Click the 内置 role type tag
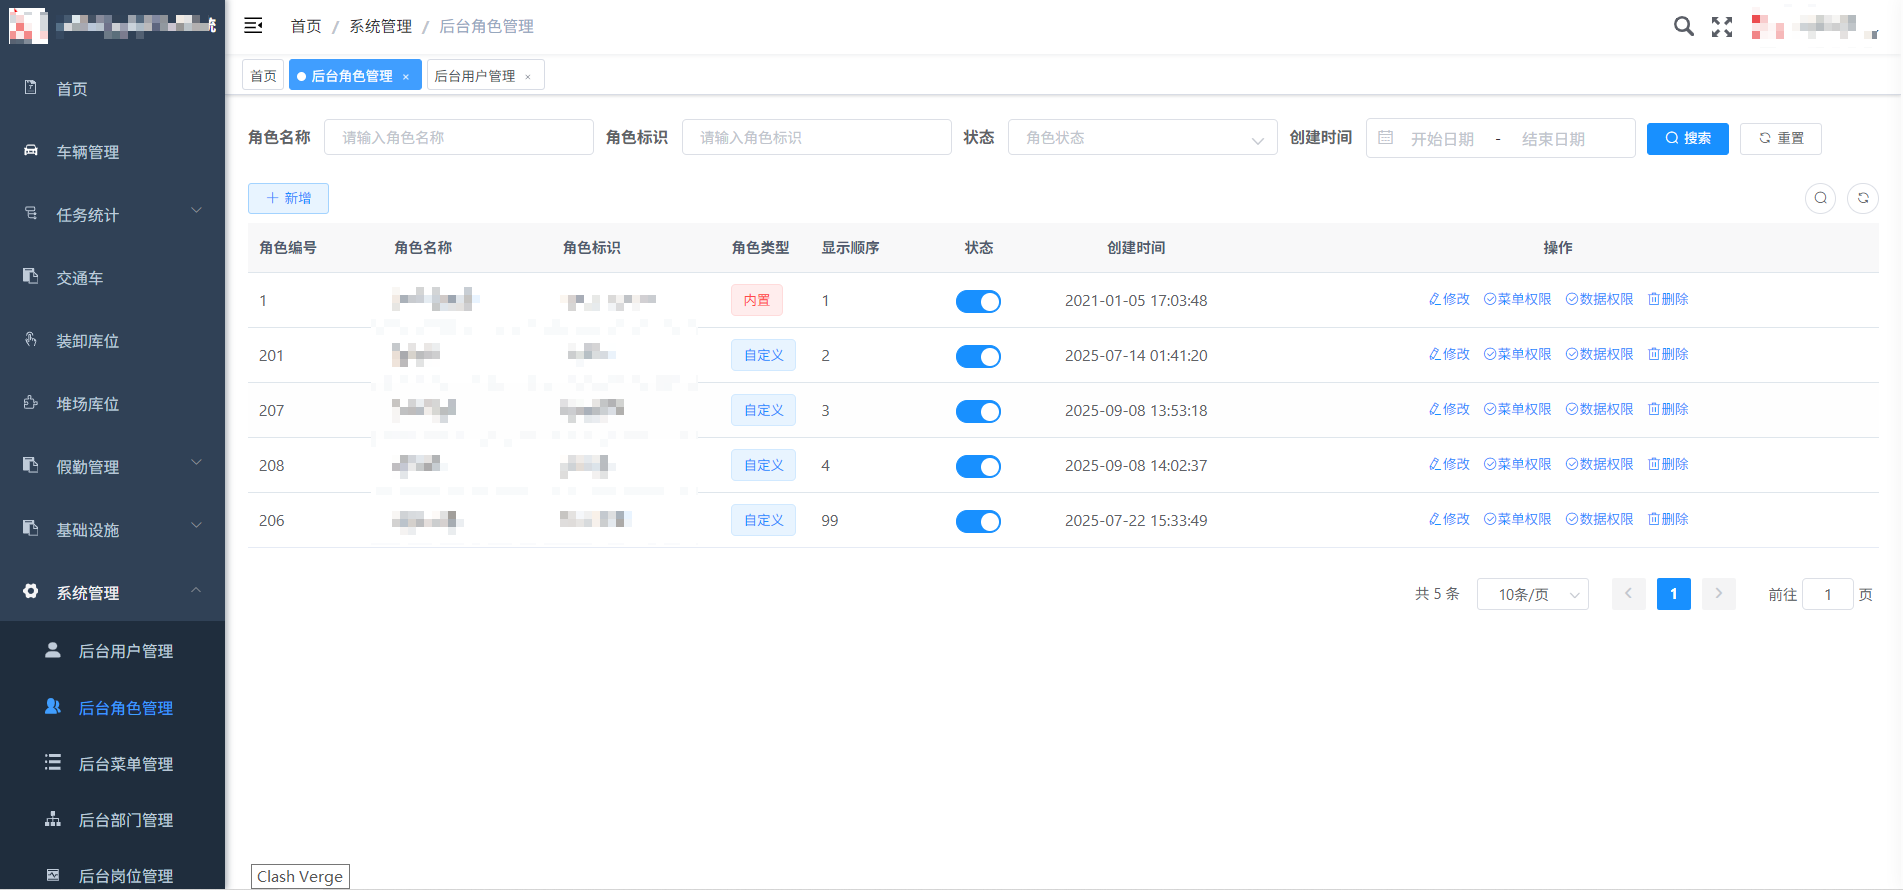1903x890 pixels. click(757, 300)
